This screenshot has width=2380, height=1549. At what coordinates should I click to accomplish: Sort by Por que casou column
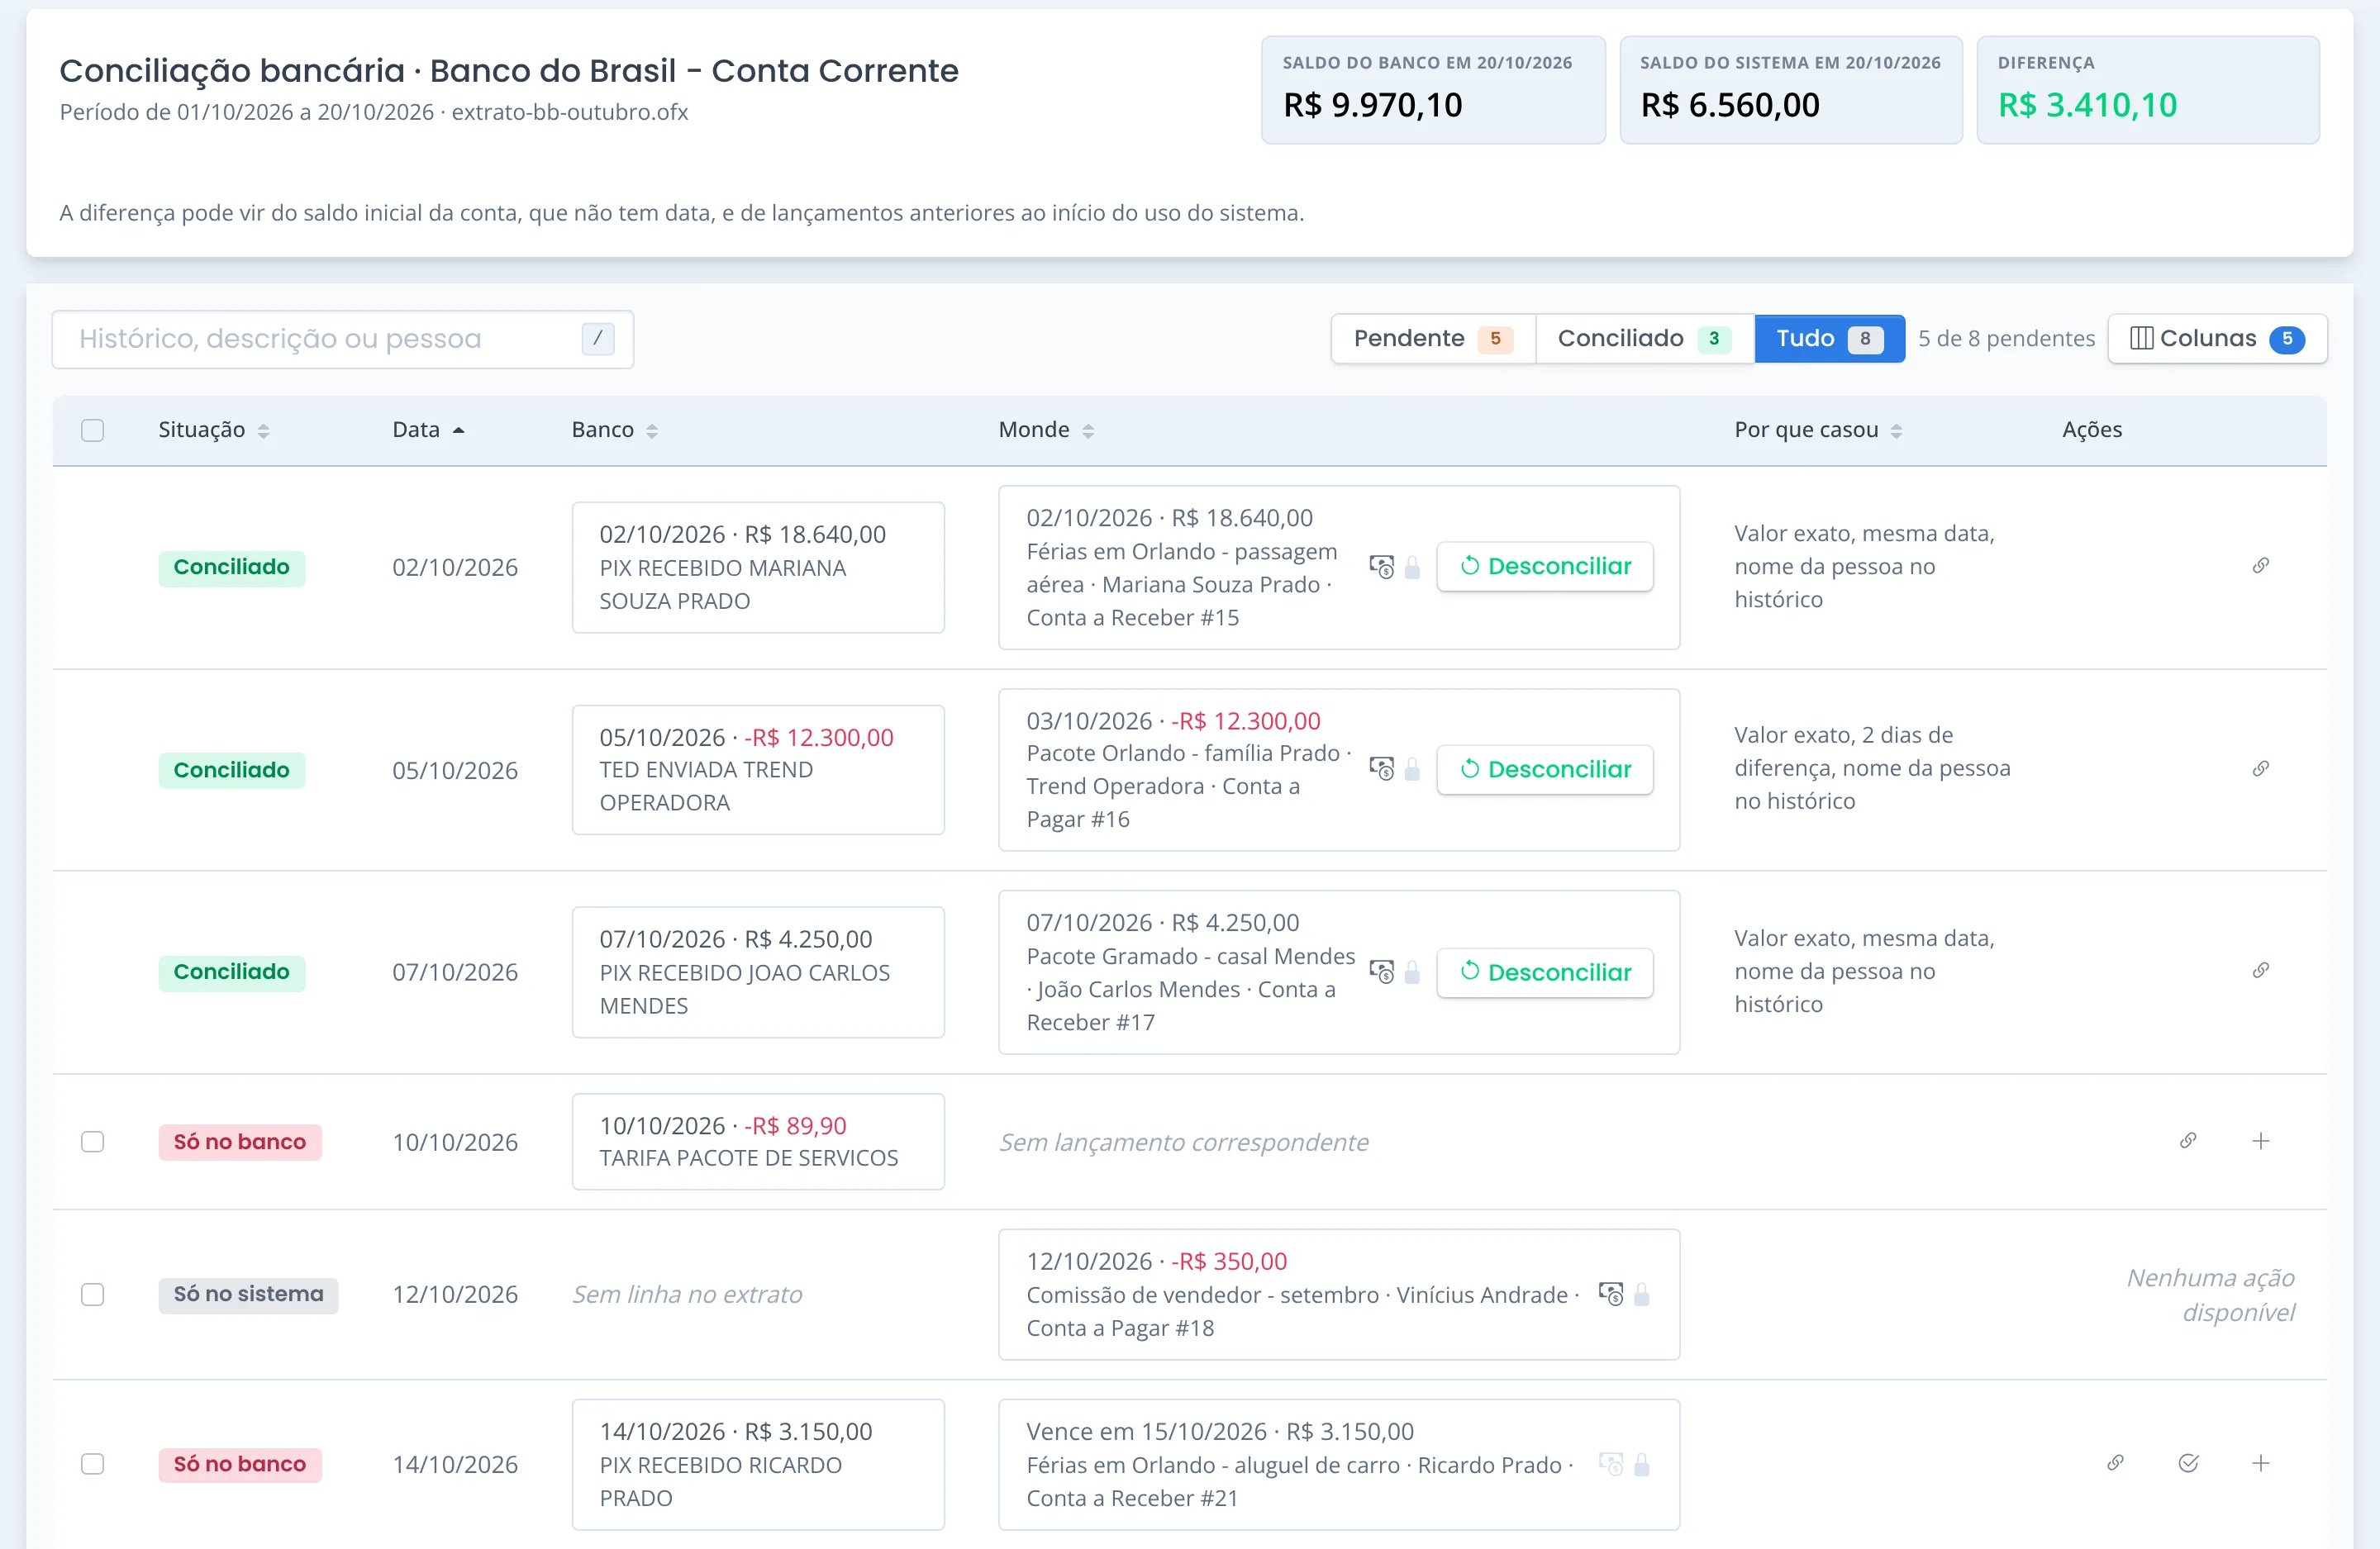[x=1818, y=430]
